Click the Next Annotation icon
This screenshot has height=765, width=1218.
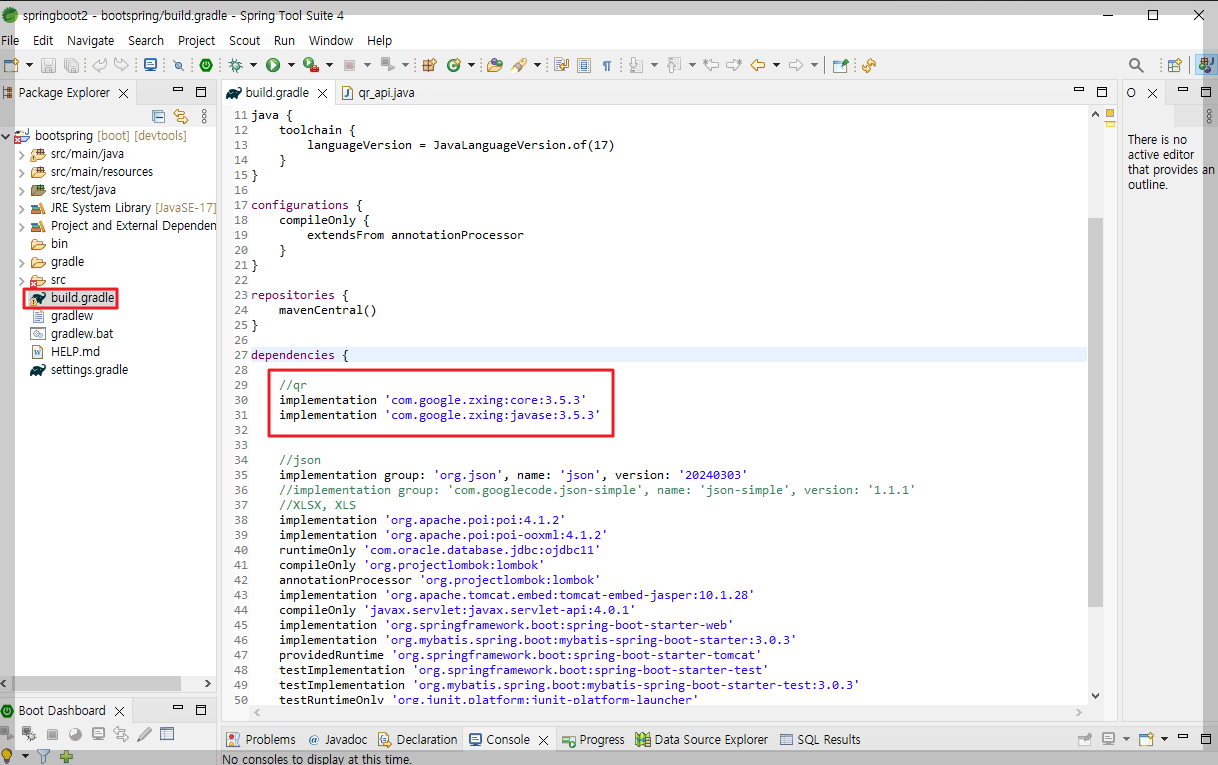click(636, 65)
